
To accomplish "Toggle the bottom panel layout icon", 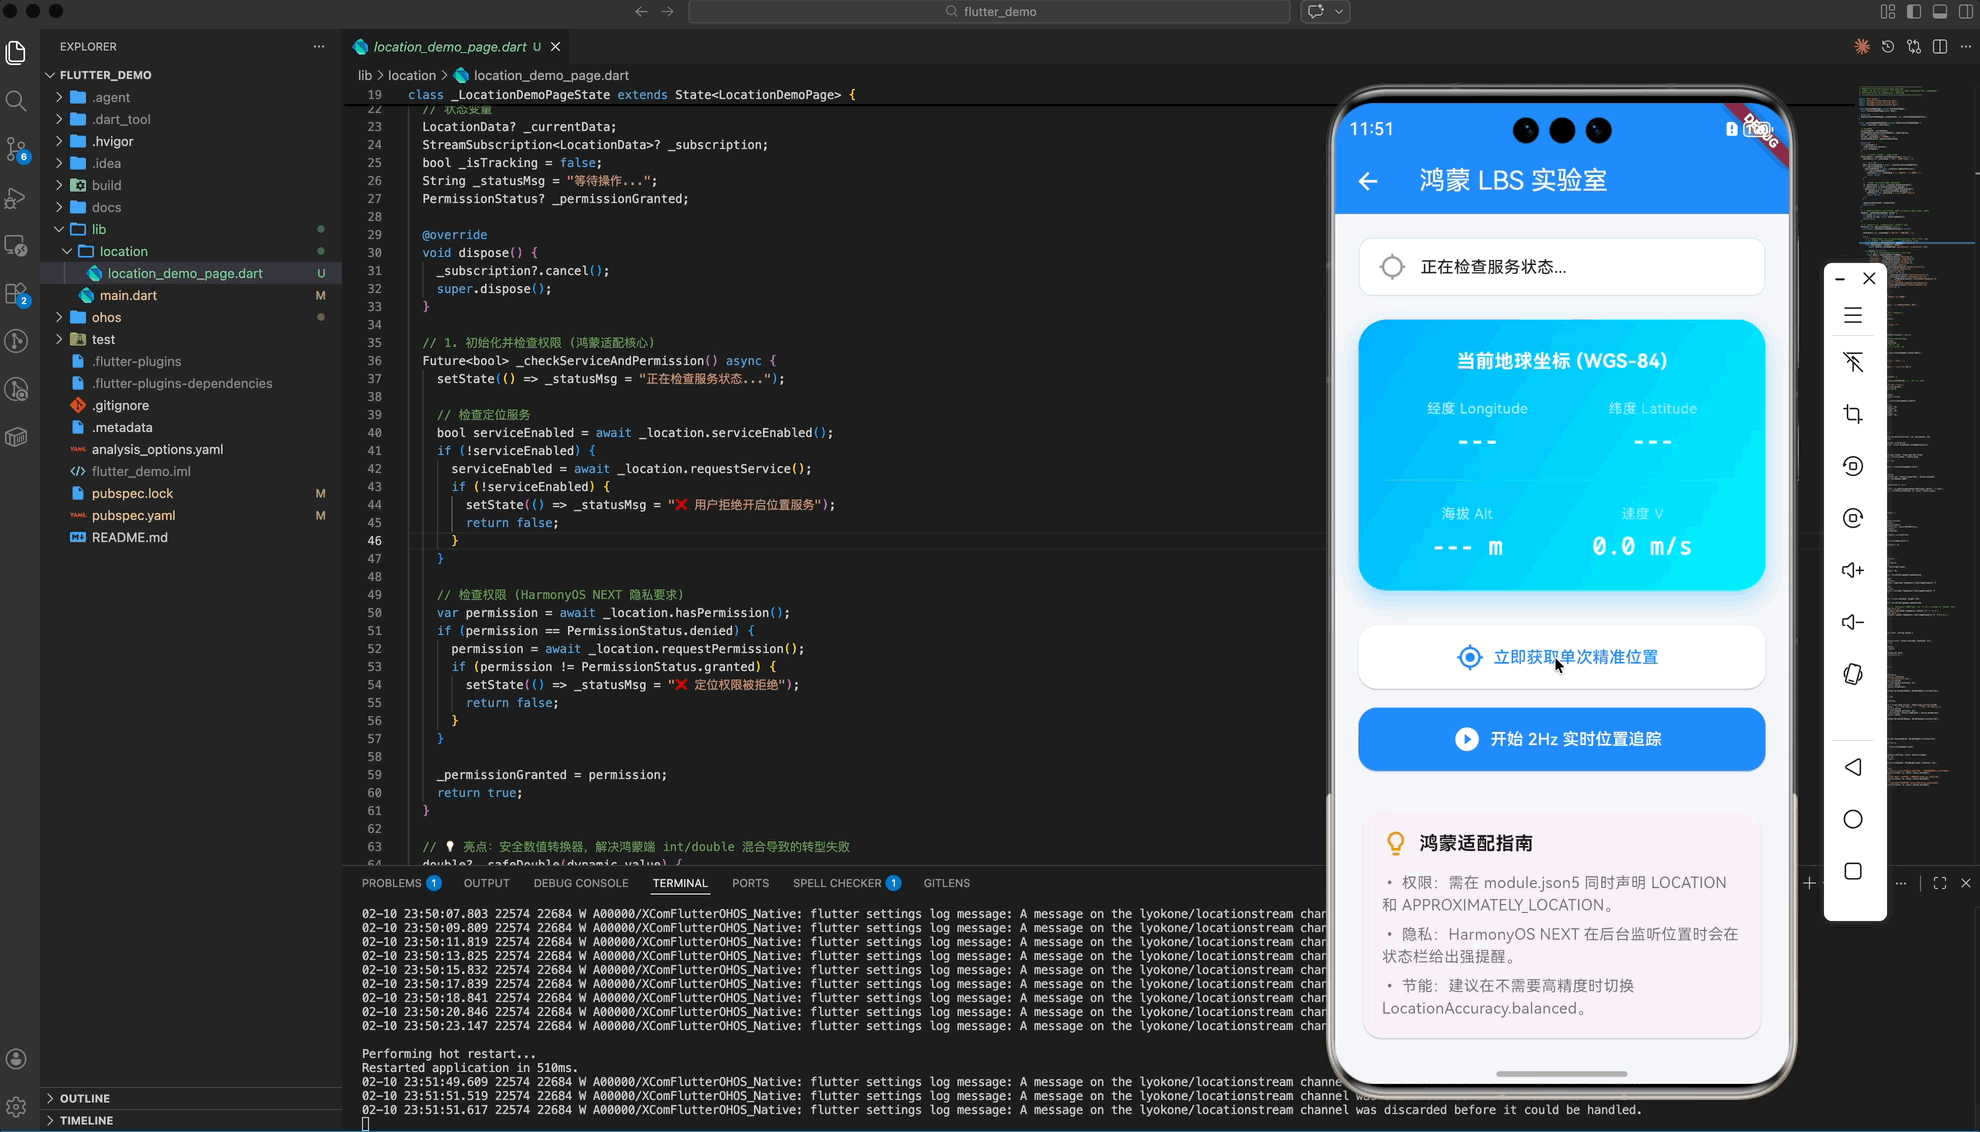I will 1939,12.
